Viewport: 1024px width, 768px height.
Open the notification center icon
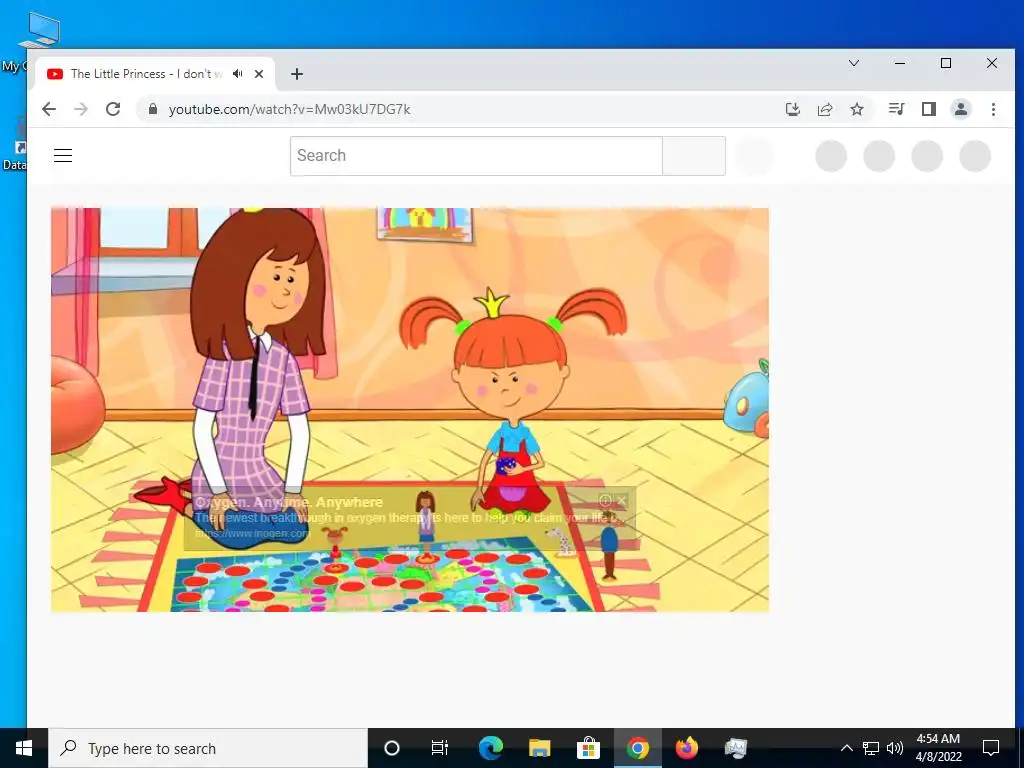coord(991,748)
